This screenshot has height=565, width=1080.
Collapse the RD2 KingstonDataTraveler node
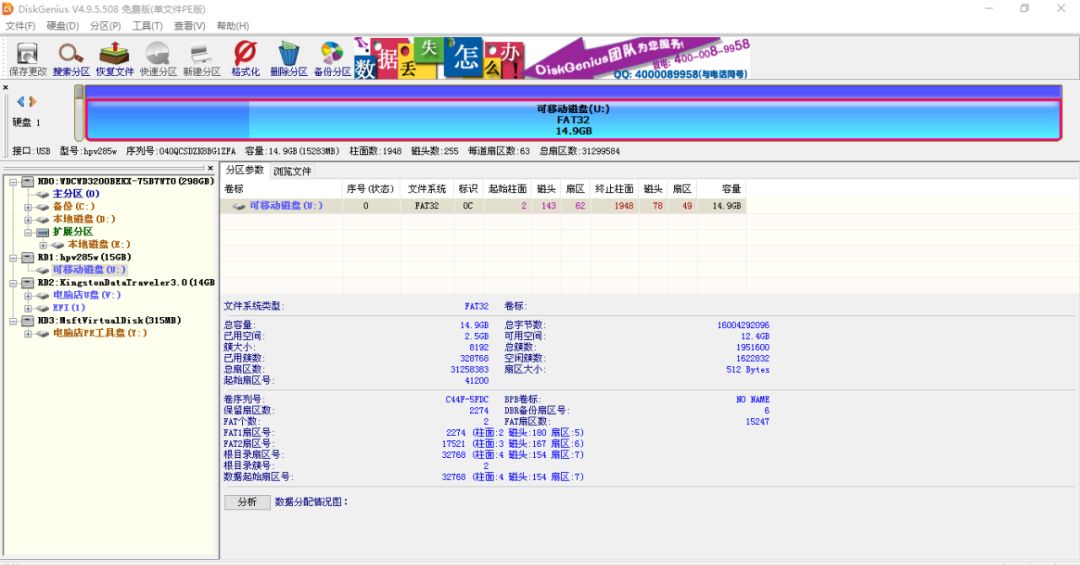13,282
